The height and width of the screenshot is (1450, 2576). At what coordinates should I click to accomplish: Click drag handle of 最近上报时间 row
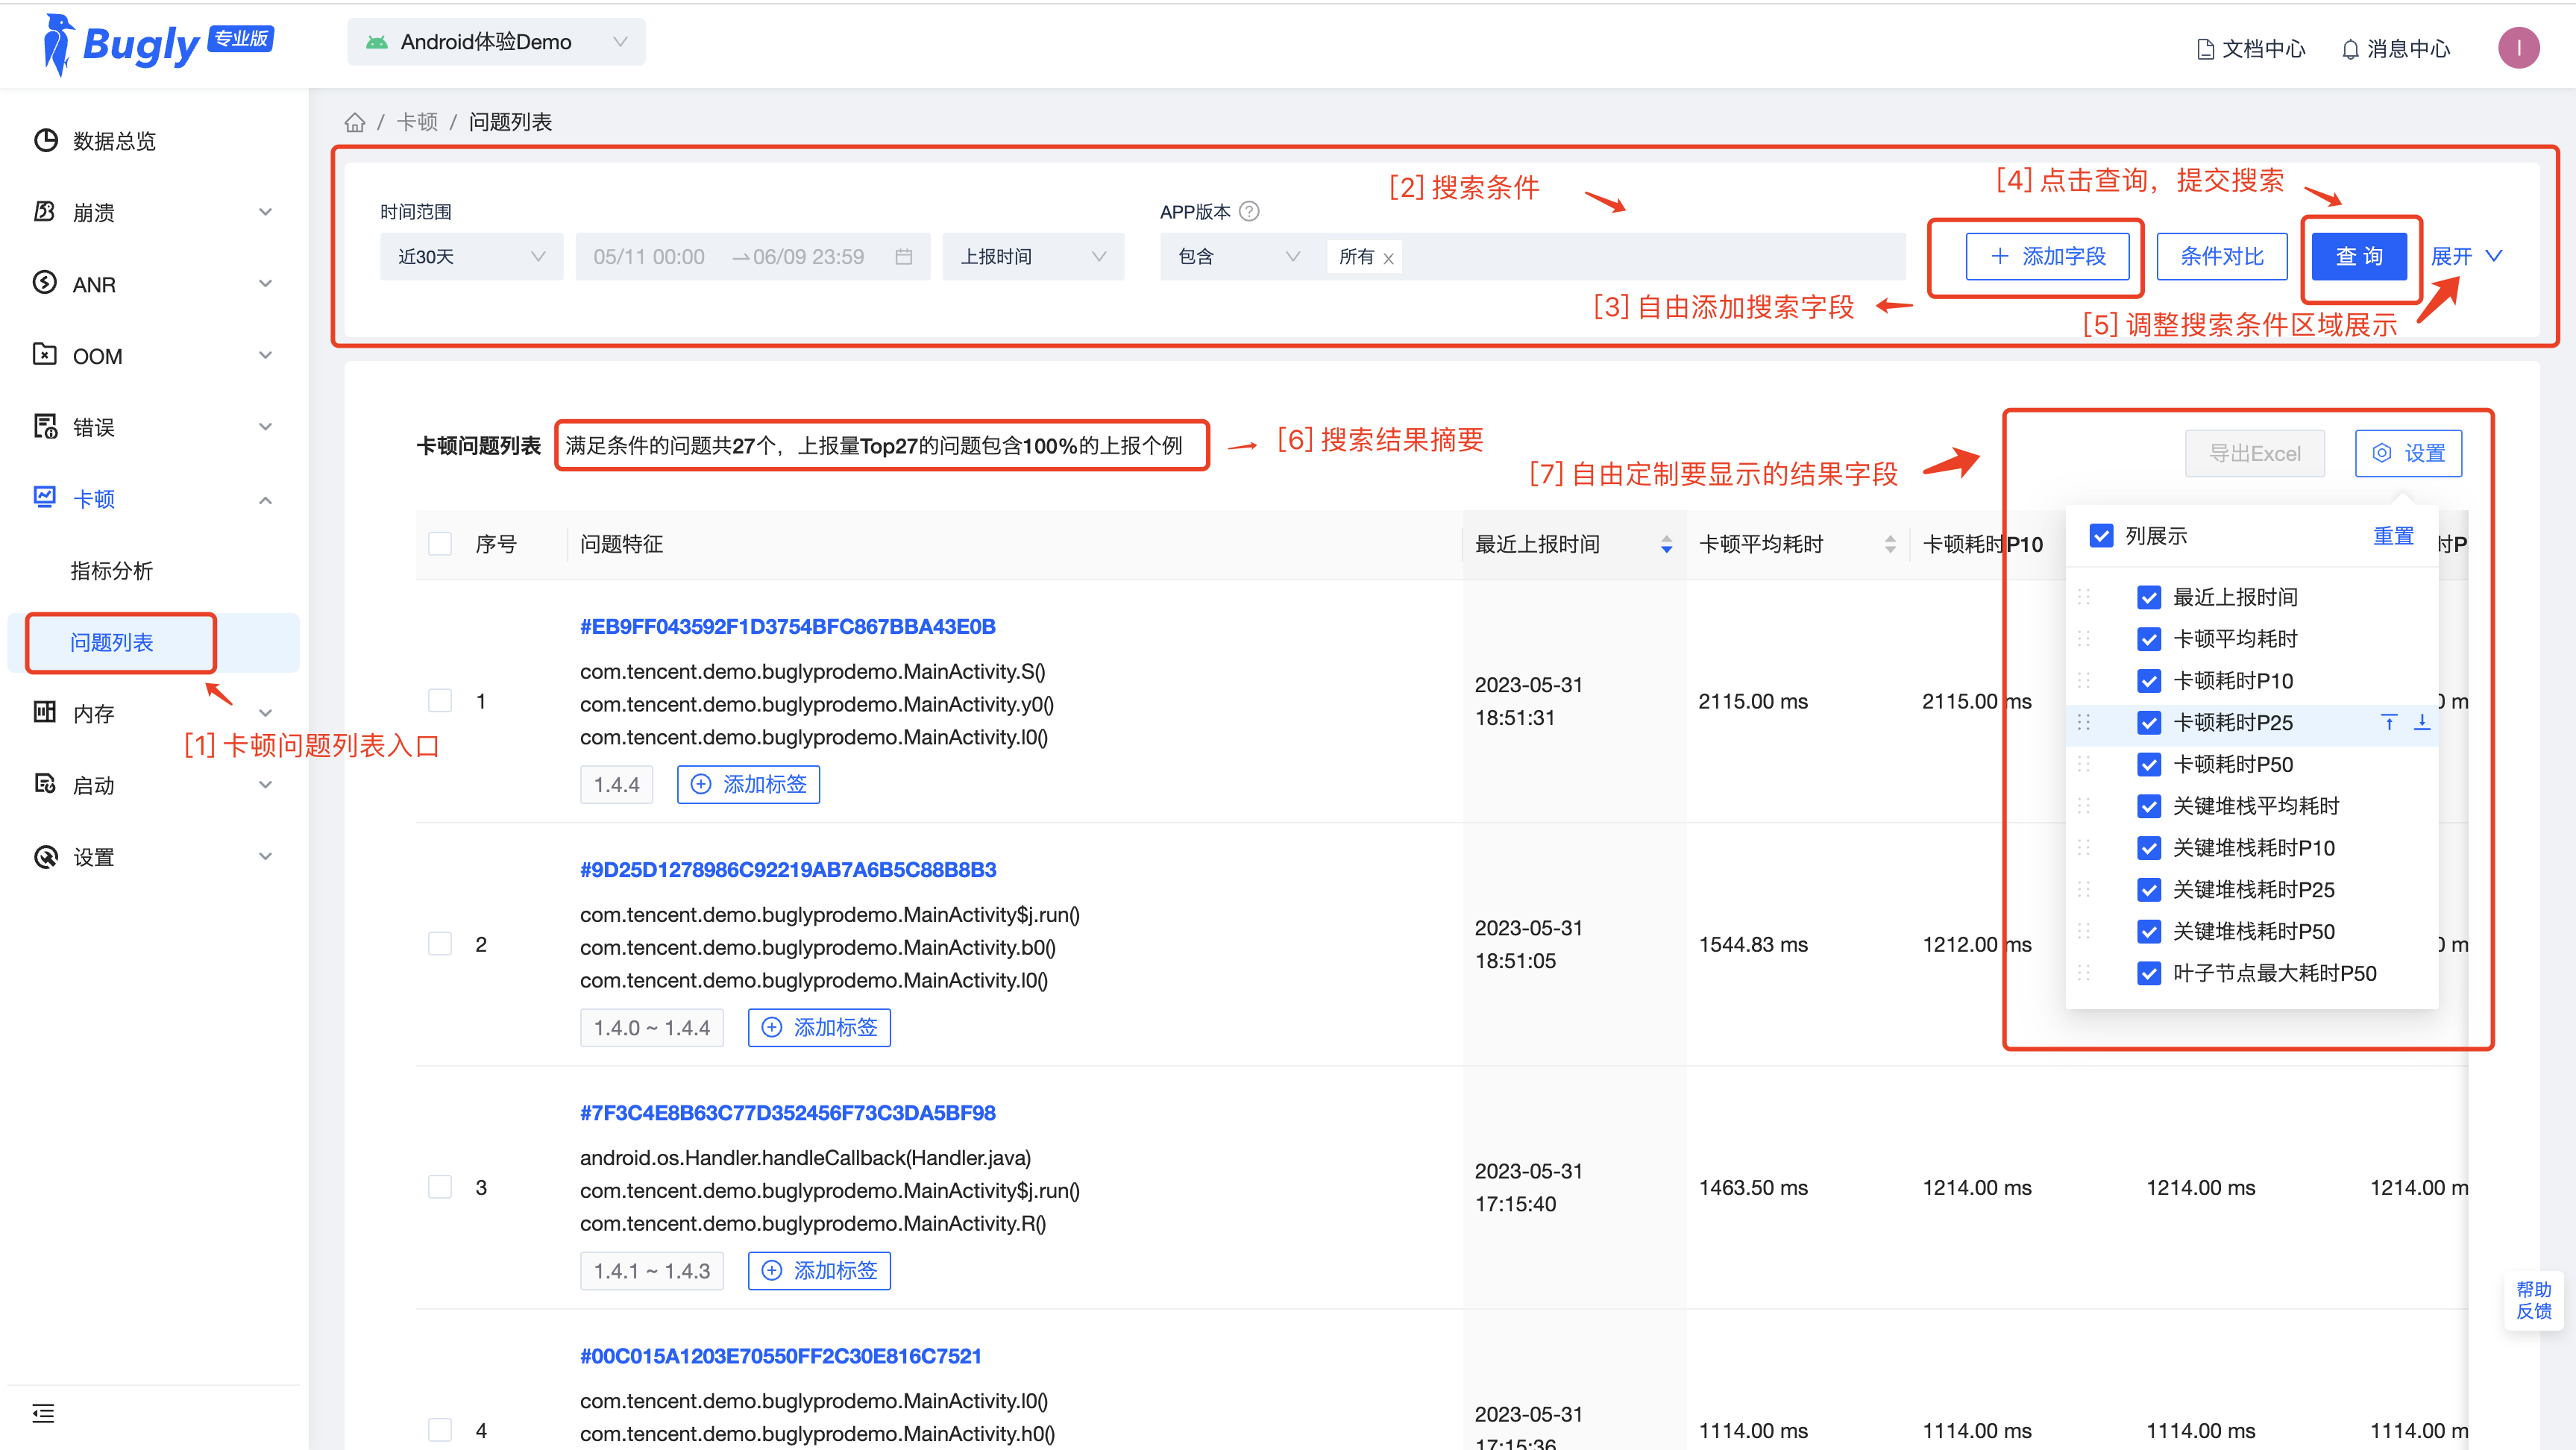click(x=2084, y=597)
